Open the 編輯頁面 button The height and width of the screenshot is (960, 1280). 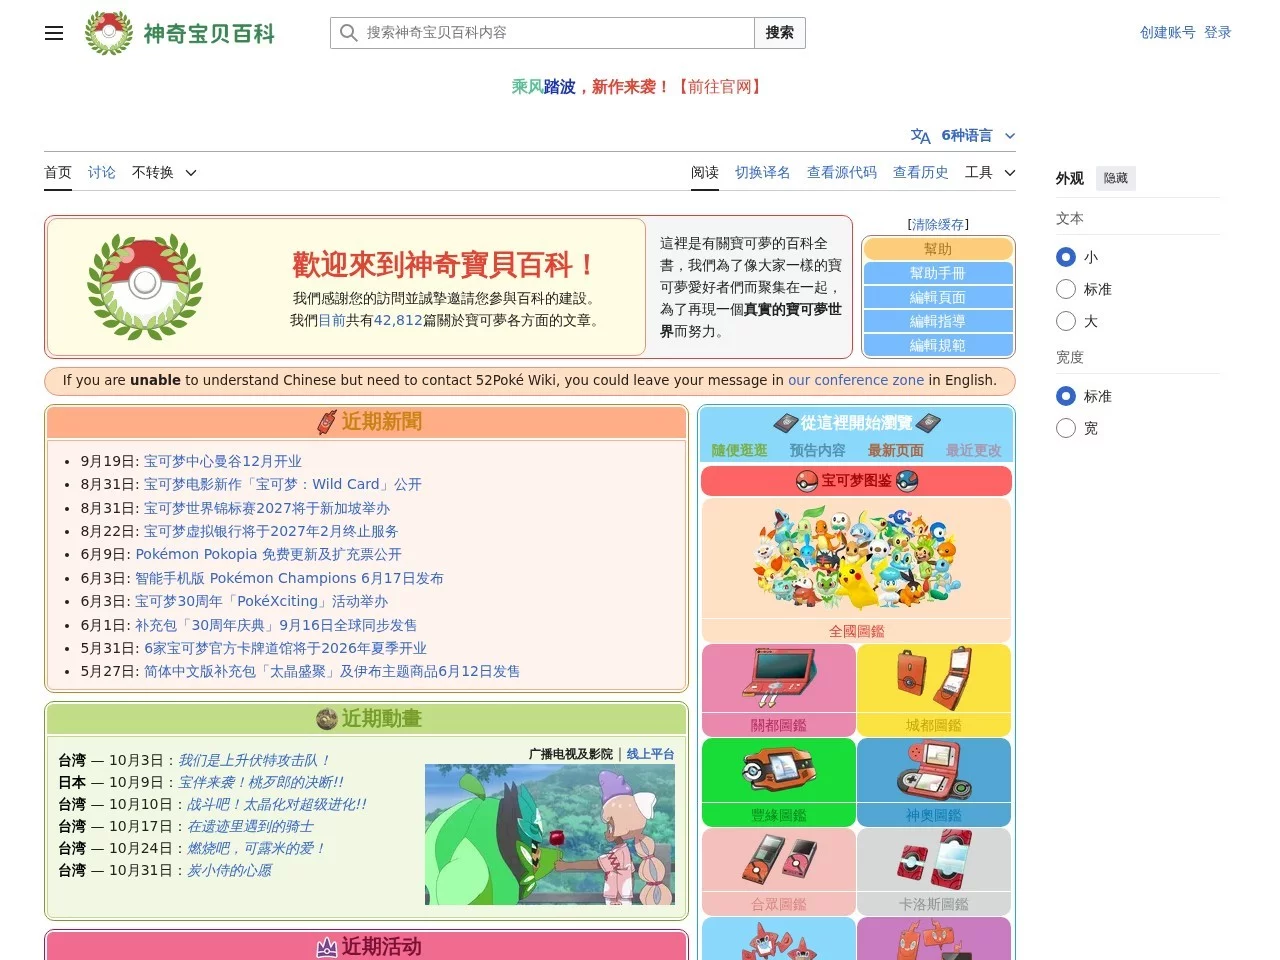click(x=938, y=297)
